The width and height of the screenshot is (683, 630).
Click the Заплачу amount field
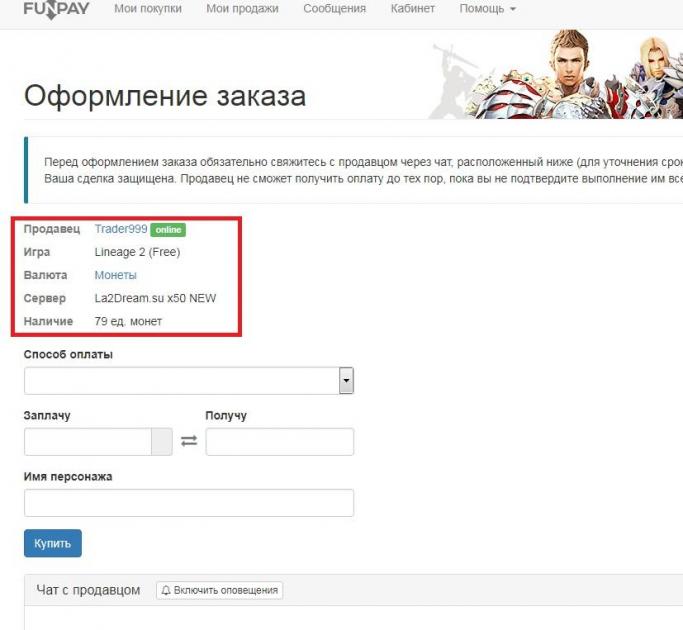point(88,441)
